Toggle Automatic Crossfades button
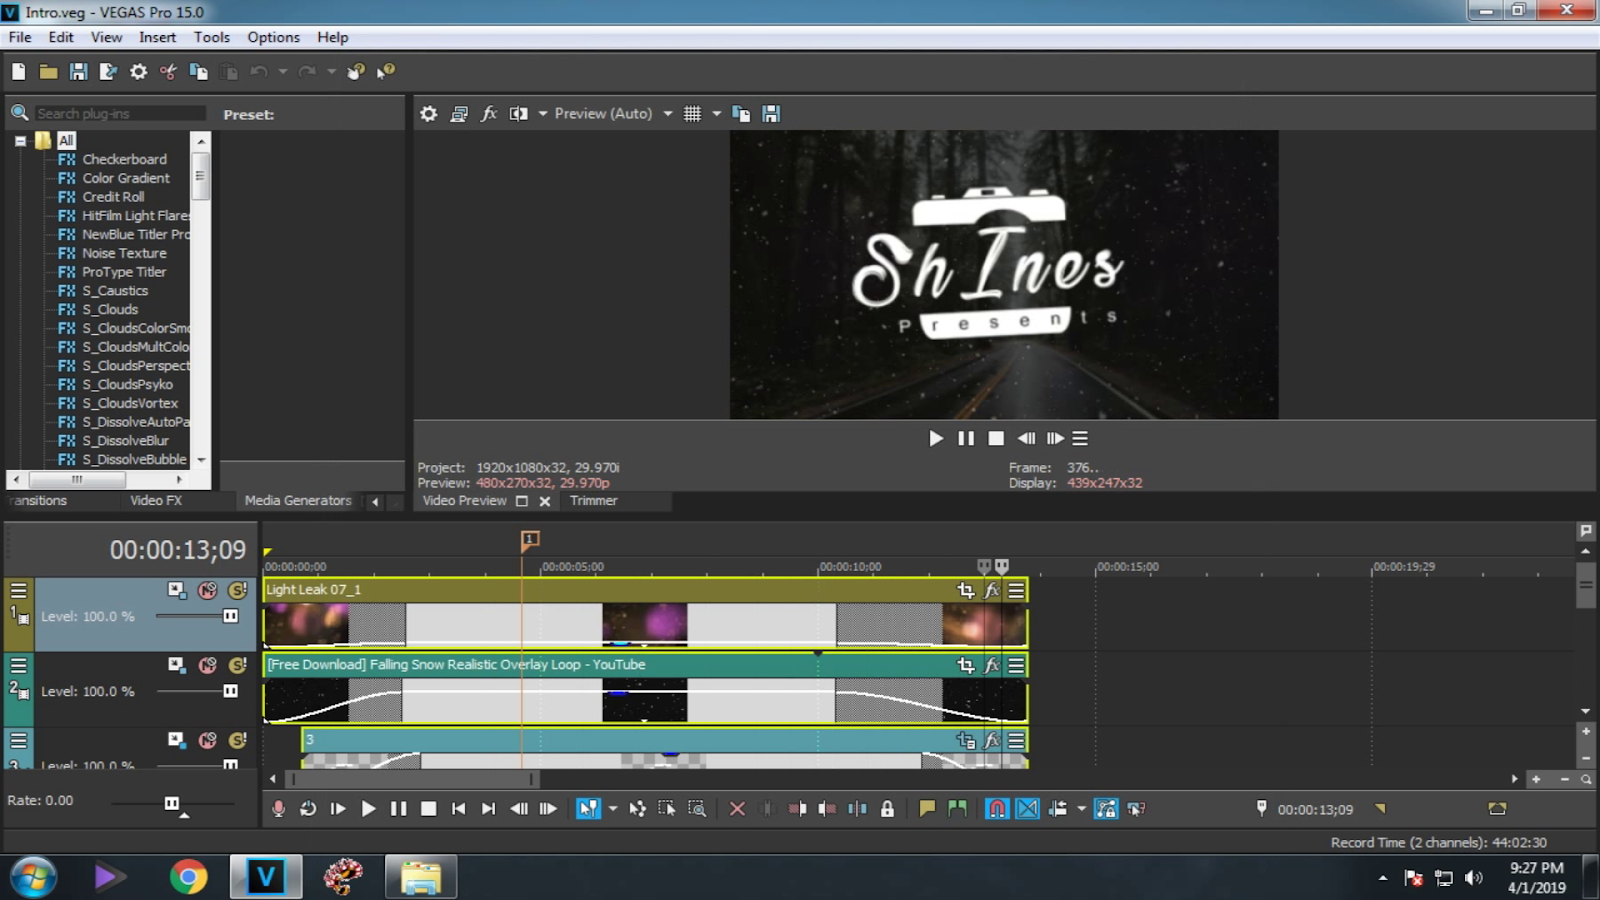The height and width of the screenshot is (900, 1600). point(1027,809)
